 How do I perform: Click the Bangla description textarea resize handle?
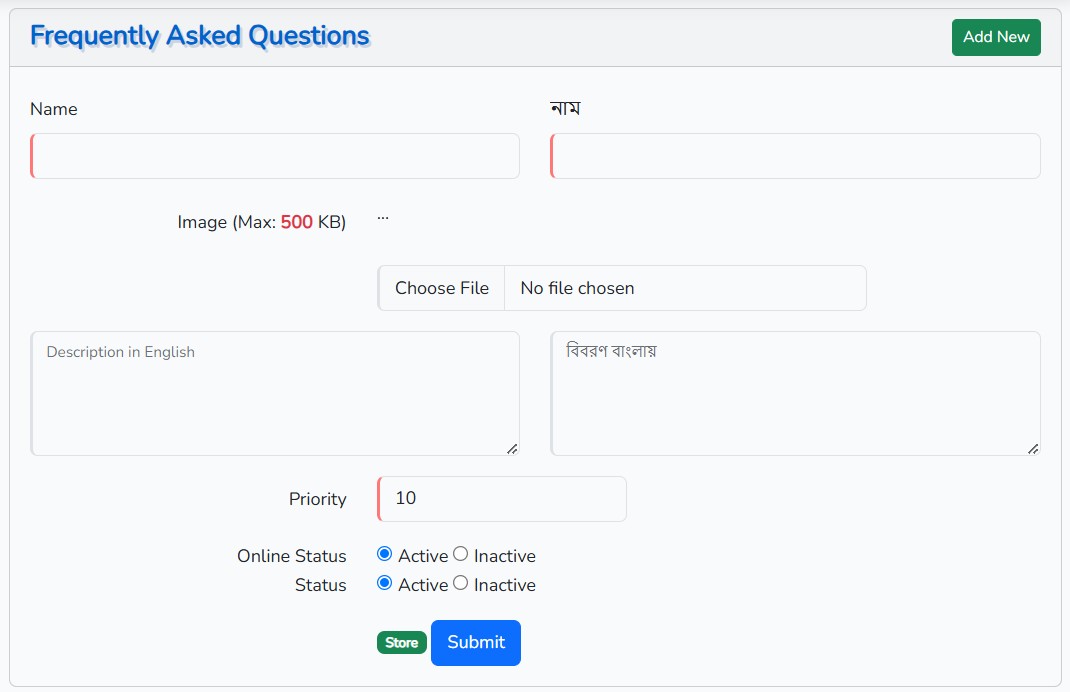[x=1033, y=449]
